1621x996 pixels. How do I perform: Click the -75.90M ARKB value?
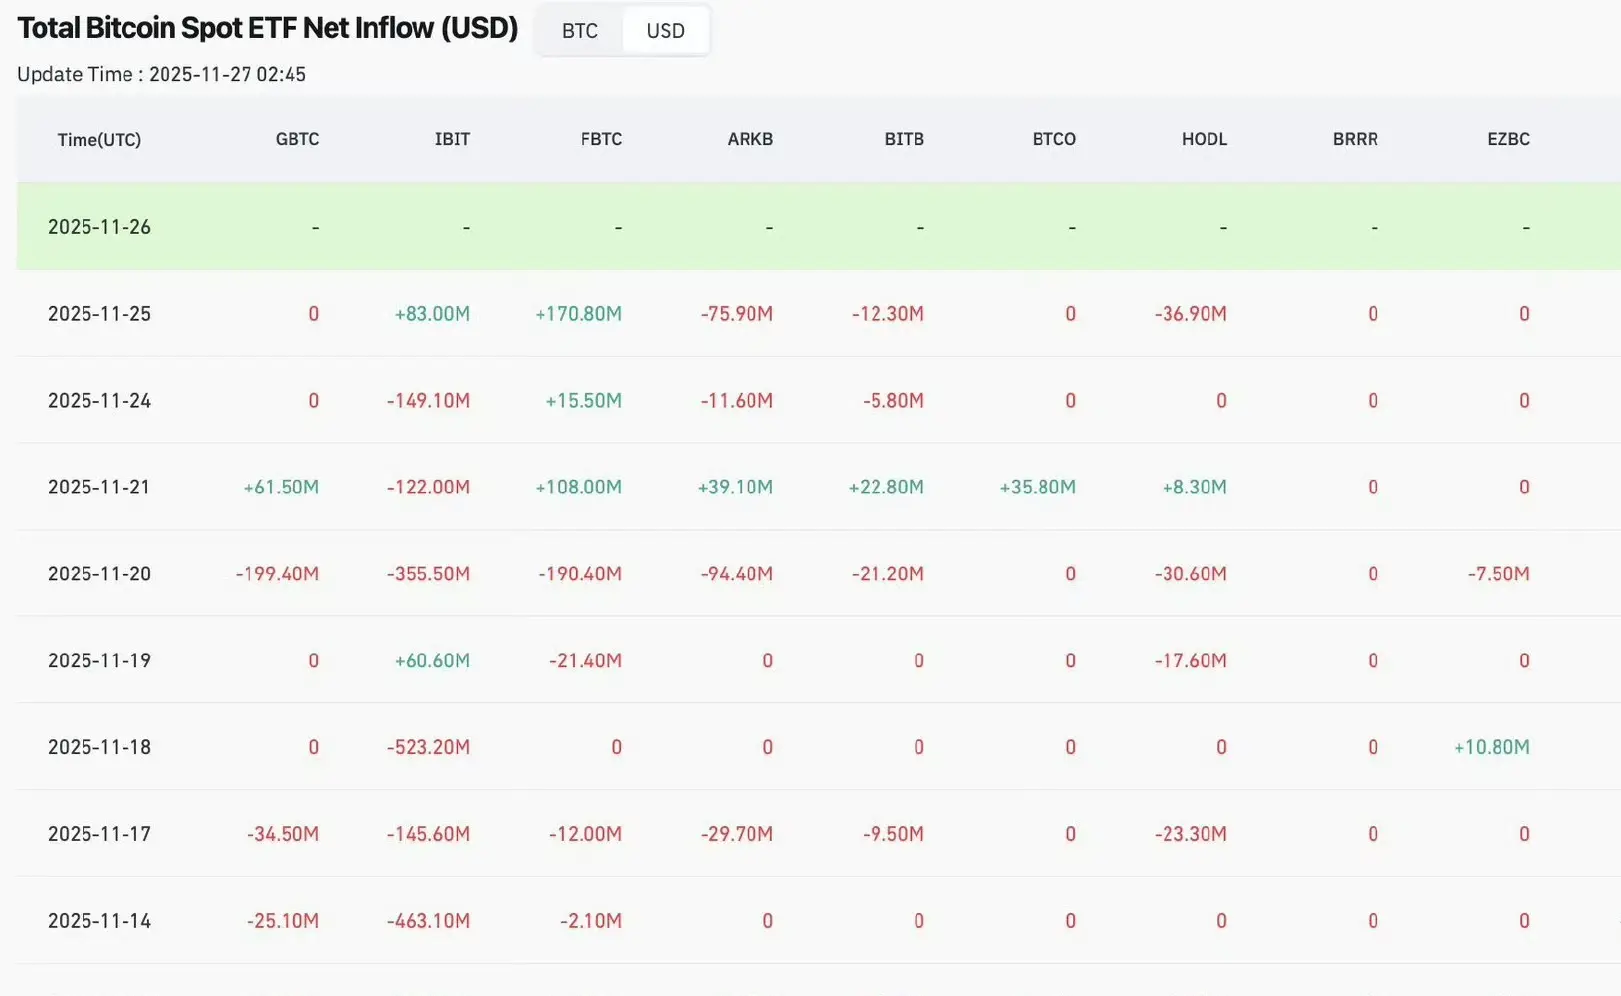tap(737, 314)
